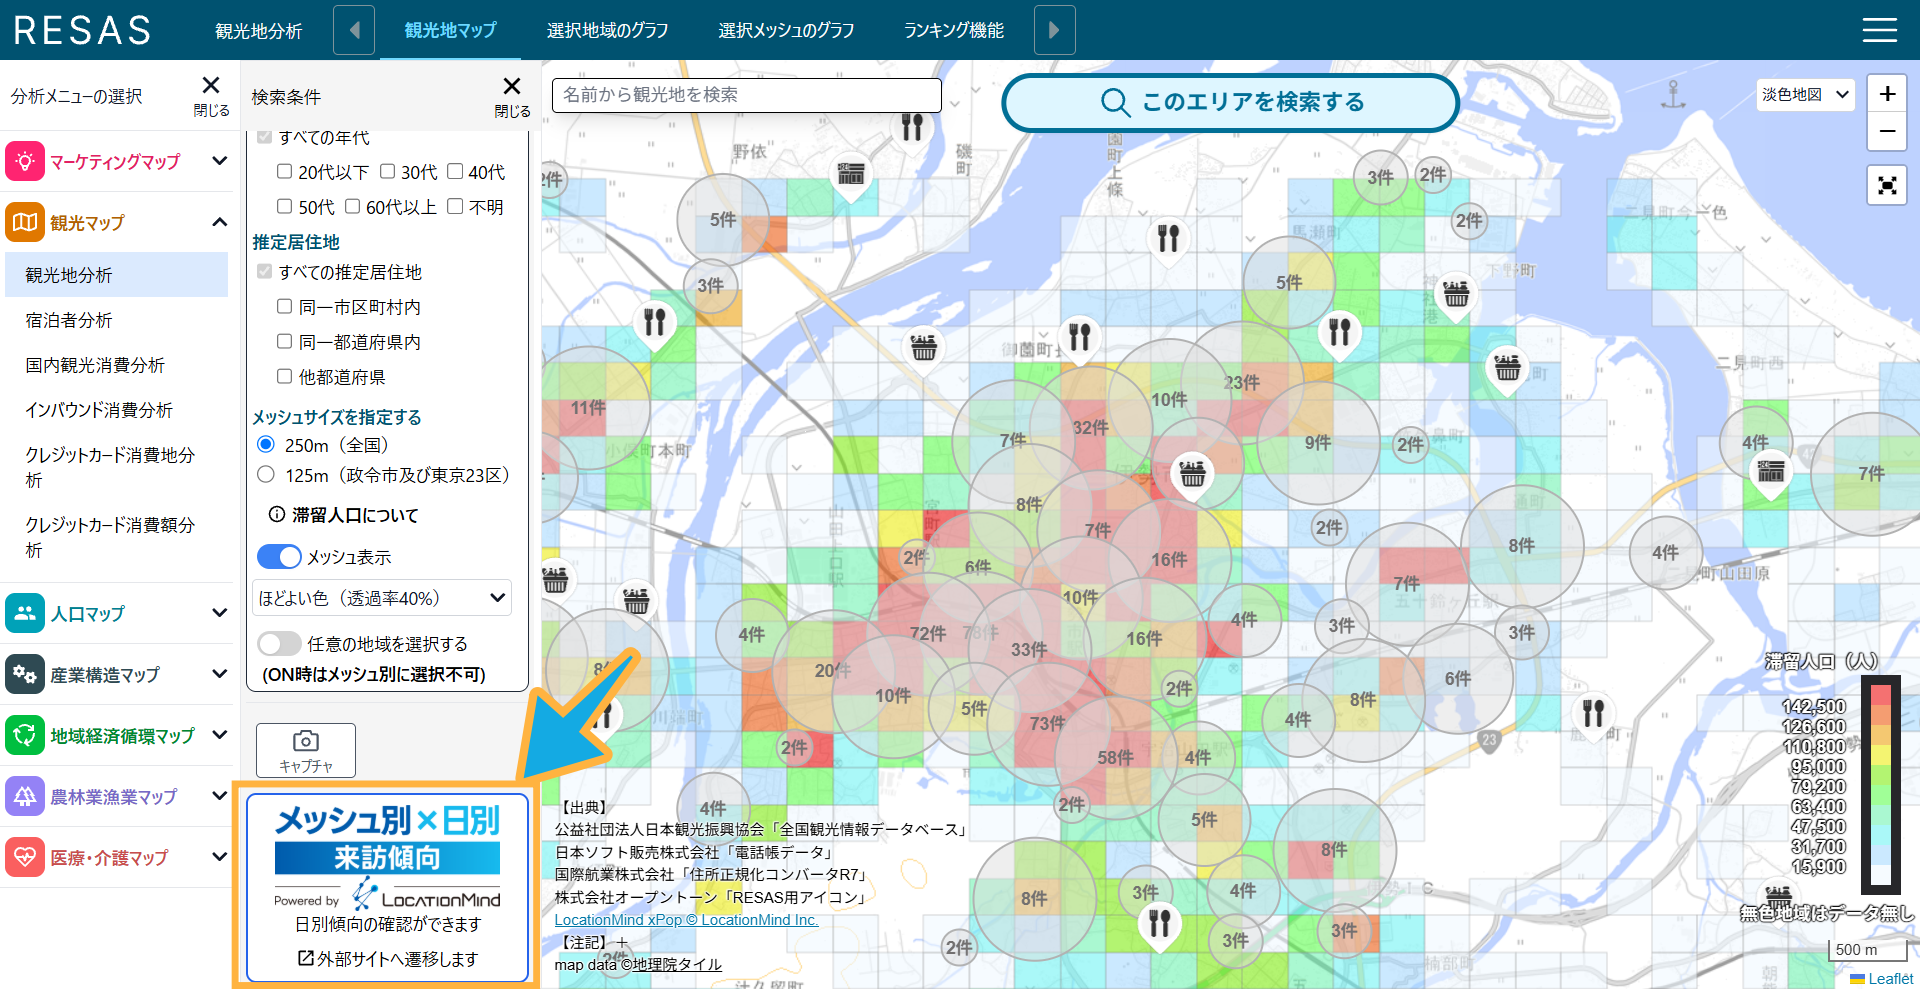Zoom out the map with minus button

click(x=1887, y=131)
